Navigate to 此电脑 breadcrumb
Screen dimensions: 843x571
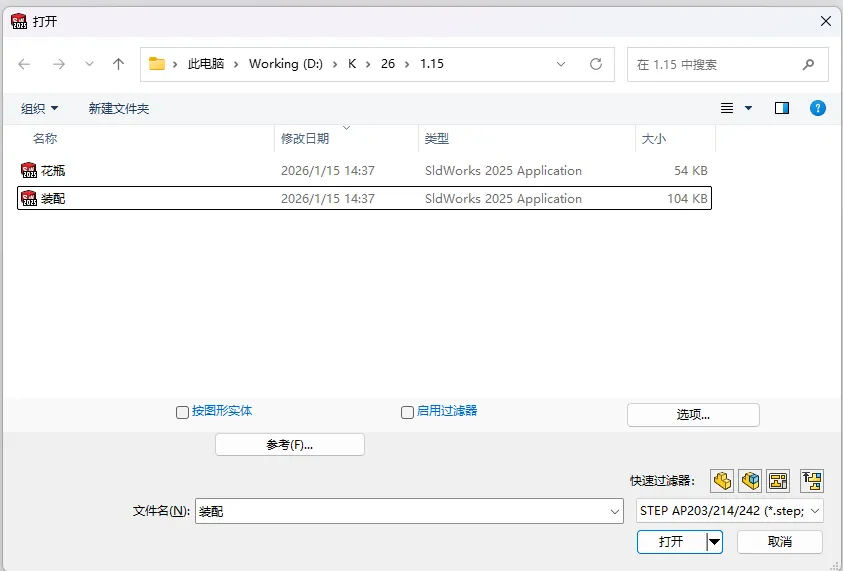coord(206,63)
